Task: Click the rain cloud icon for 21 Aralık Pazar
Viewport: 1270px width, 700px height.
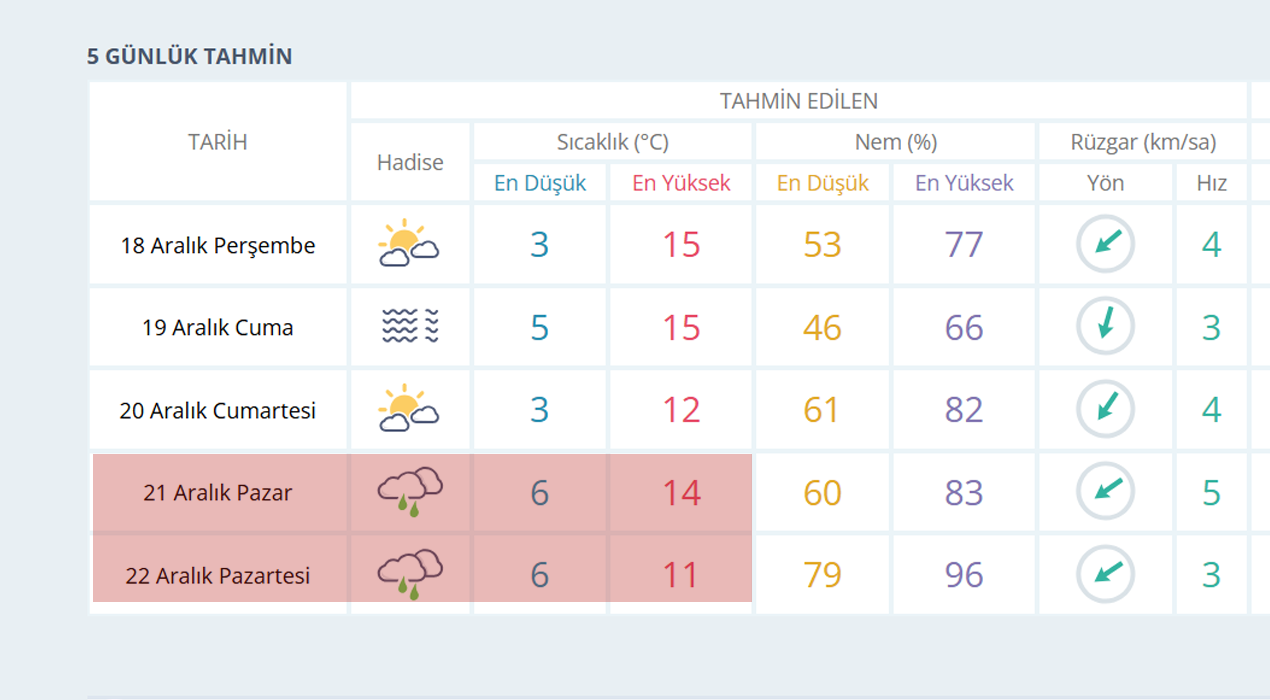Action: [x=409, y=491]
